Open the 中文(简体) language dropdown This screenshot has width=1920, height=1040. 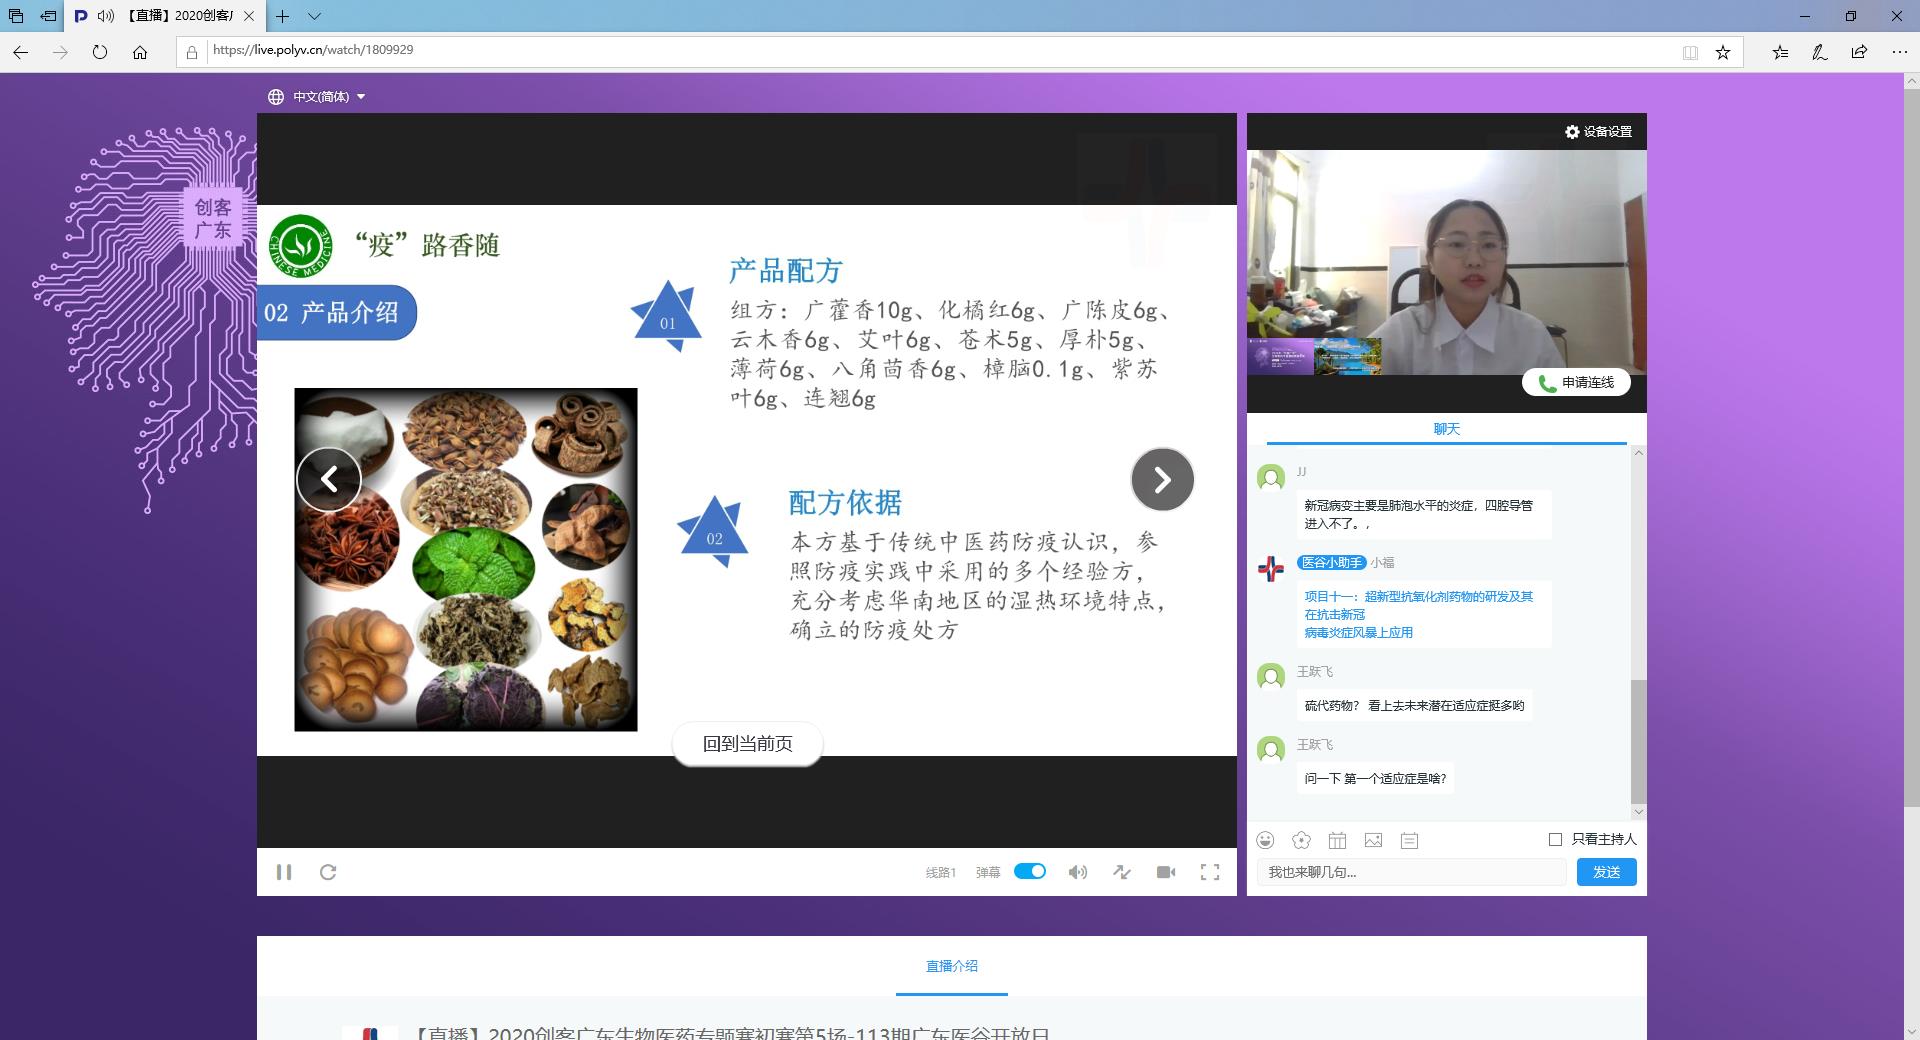point(317,97)
